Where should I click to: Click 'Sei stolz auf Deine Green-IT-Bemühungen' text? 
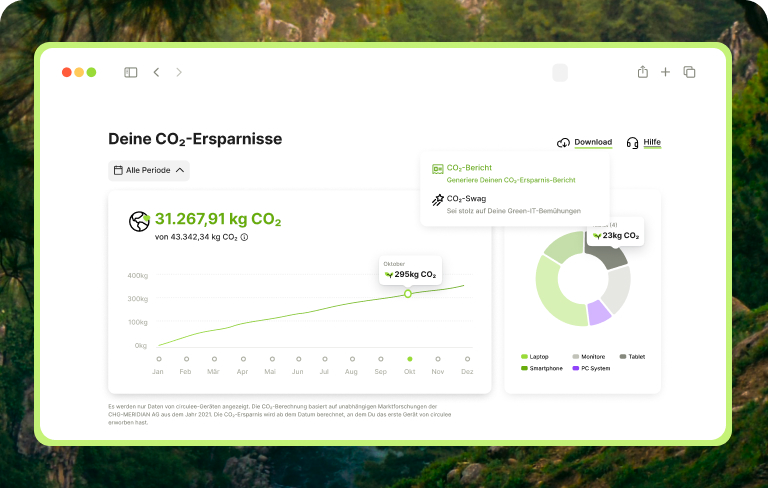(x=513, y=211)
